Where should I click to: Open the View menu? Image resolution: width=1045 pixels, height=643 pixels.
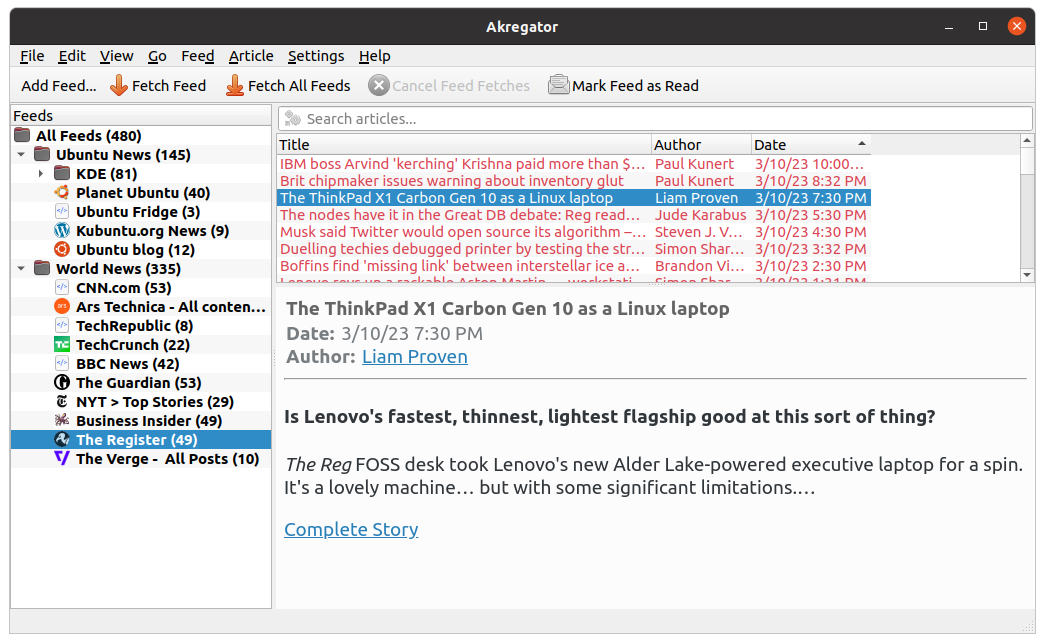click(117, 56)
